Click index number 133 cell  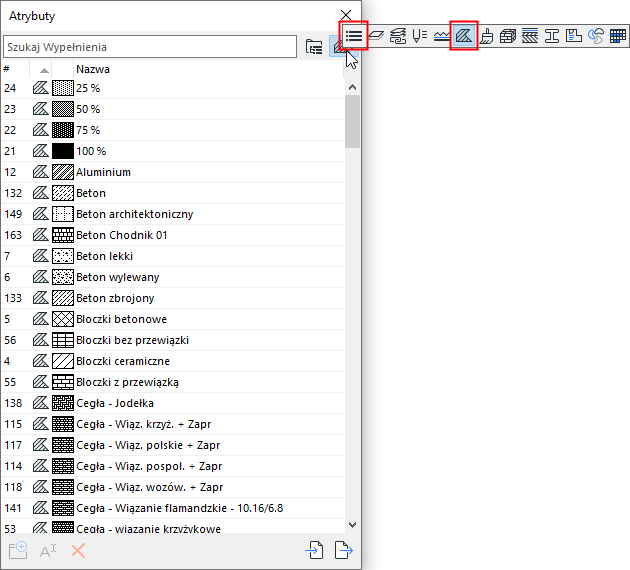tap(13, 298)
